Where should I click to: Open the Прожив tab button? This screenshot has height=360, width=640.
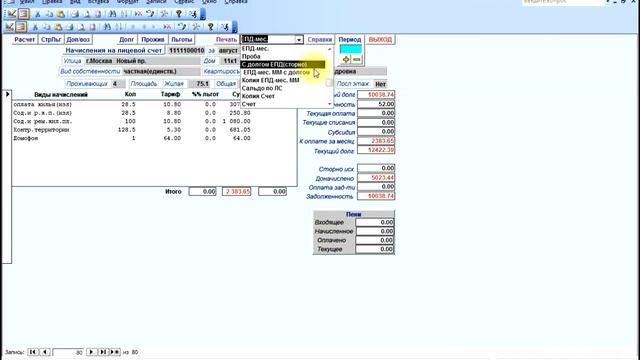coord(153,40)
